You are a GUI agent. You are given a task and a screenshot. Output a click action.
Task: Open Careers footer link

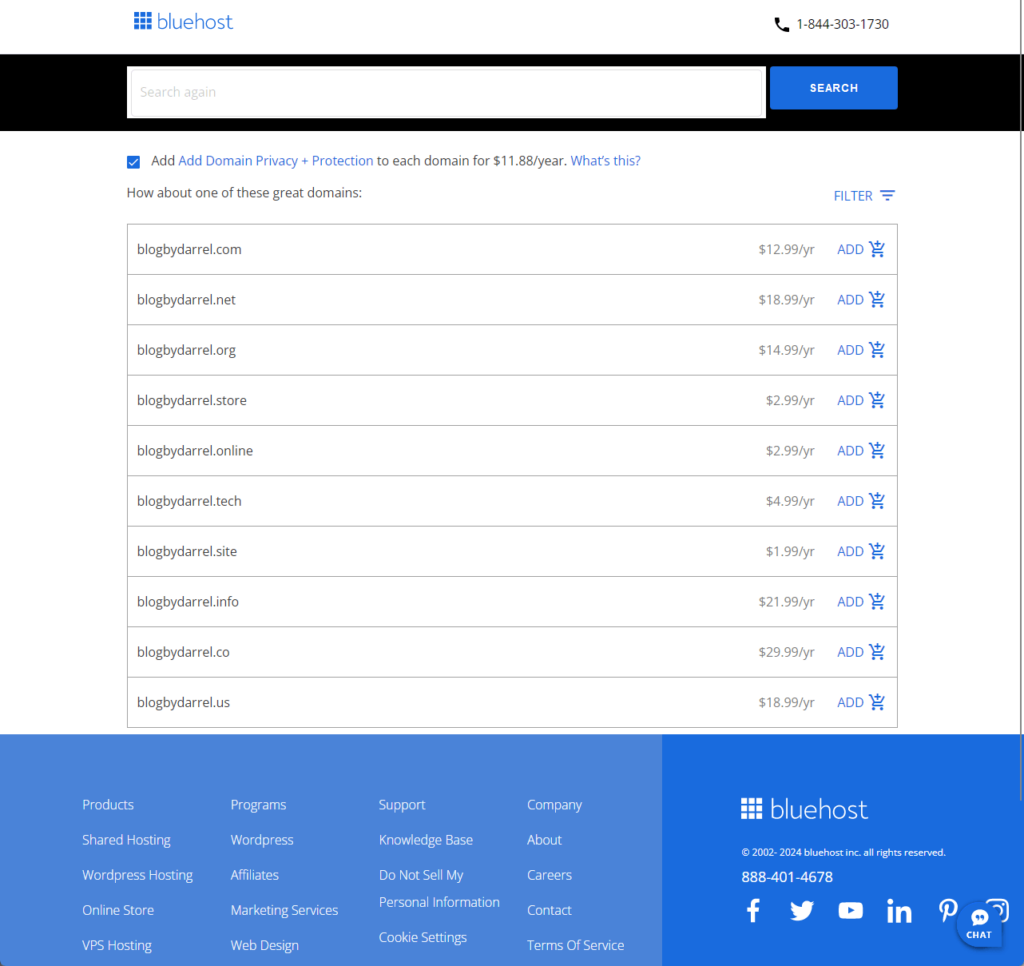pos(549,875)
